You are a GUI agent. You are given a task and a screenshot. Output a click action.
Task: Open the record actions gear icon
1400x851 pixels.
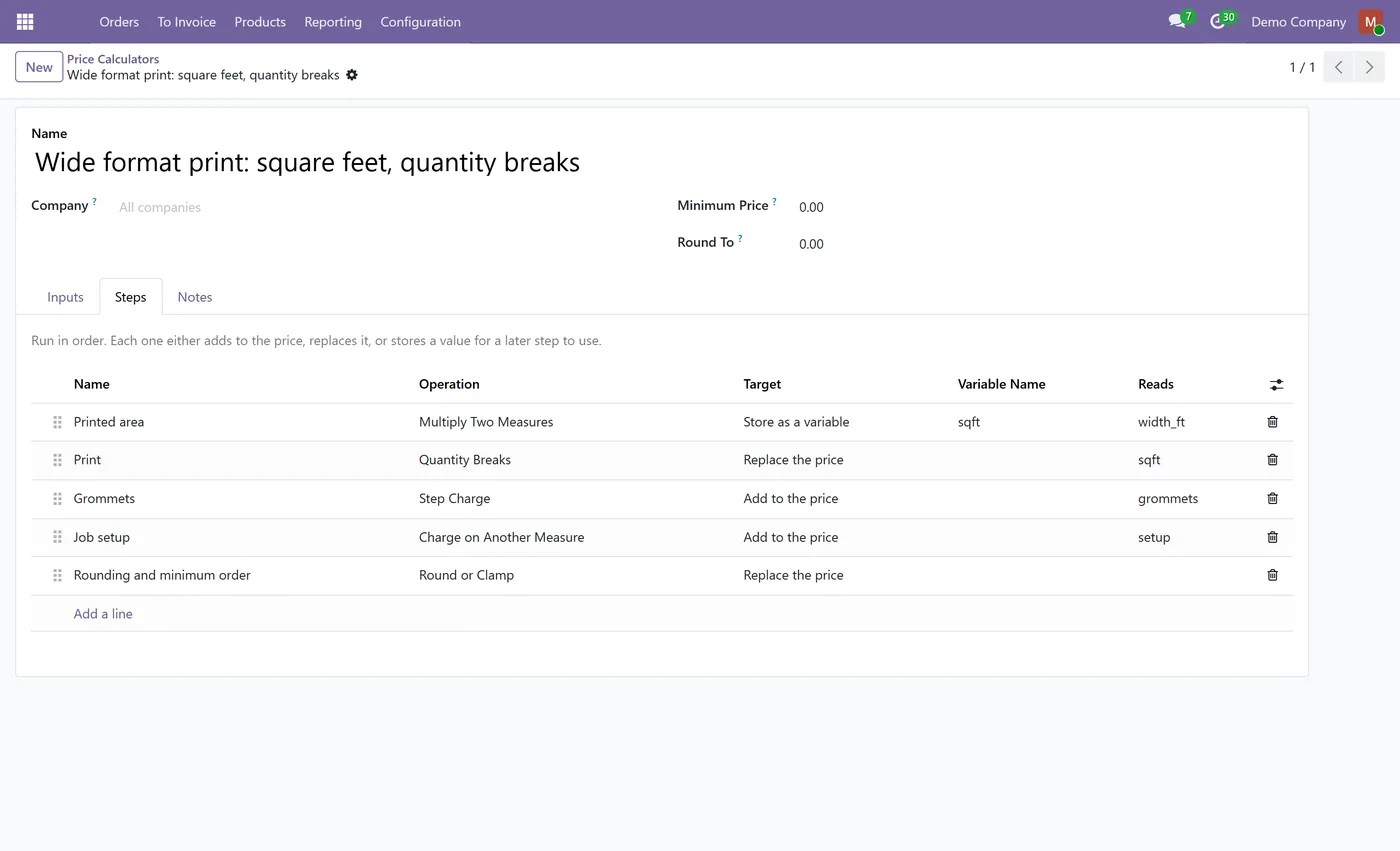(352, 75)
